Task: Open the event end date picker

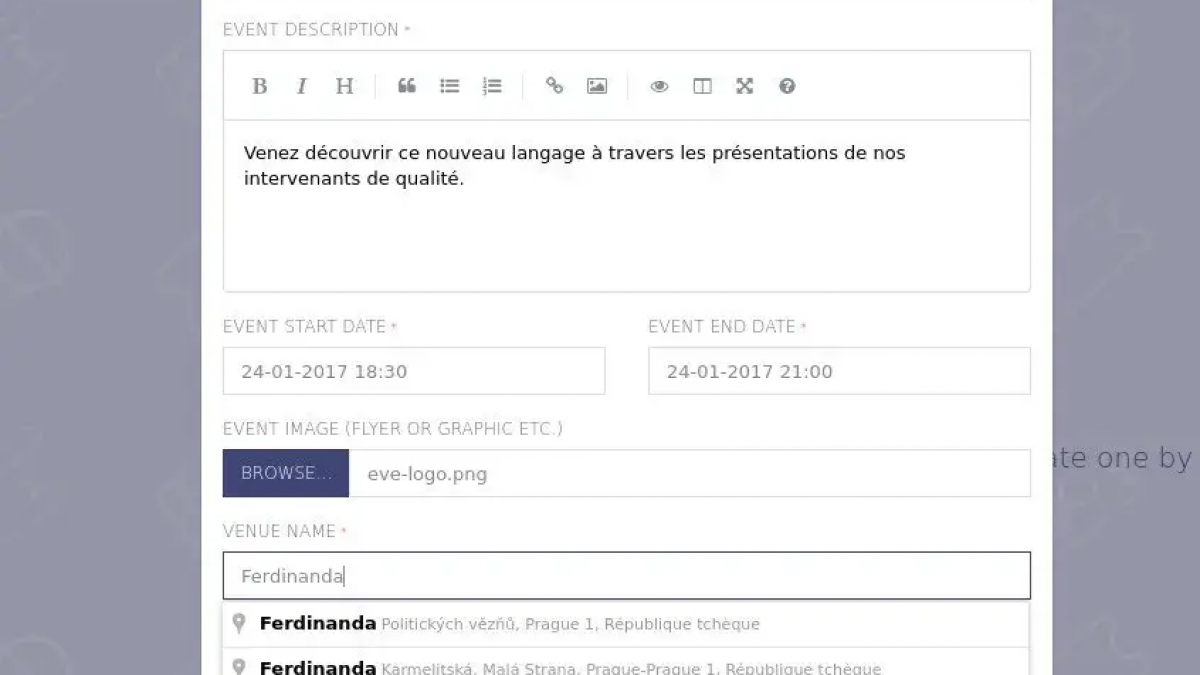Action: [x=839, y=371]
